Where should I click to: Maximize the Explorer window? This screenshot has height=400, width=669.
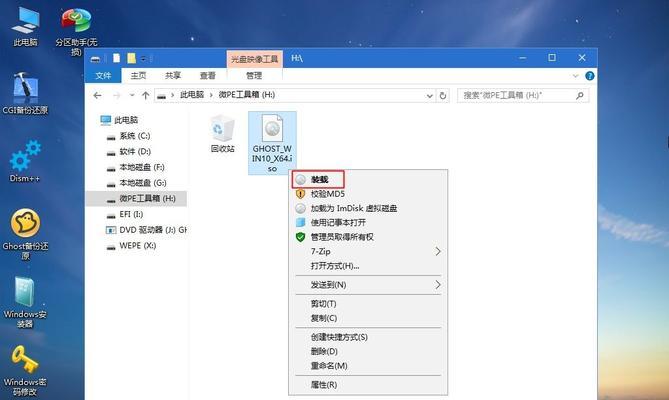click(552, 58)
